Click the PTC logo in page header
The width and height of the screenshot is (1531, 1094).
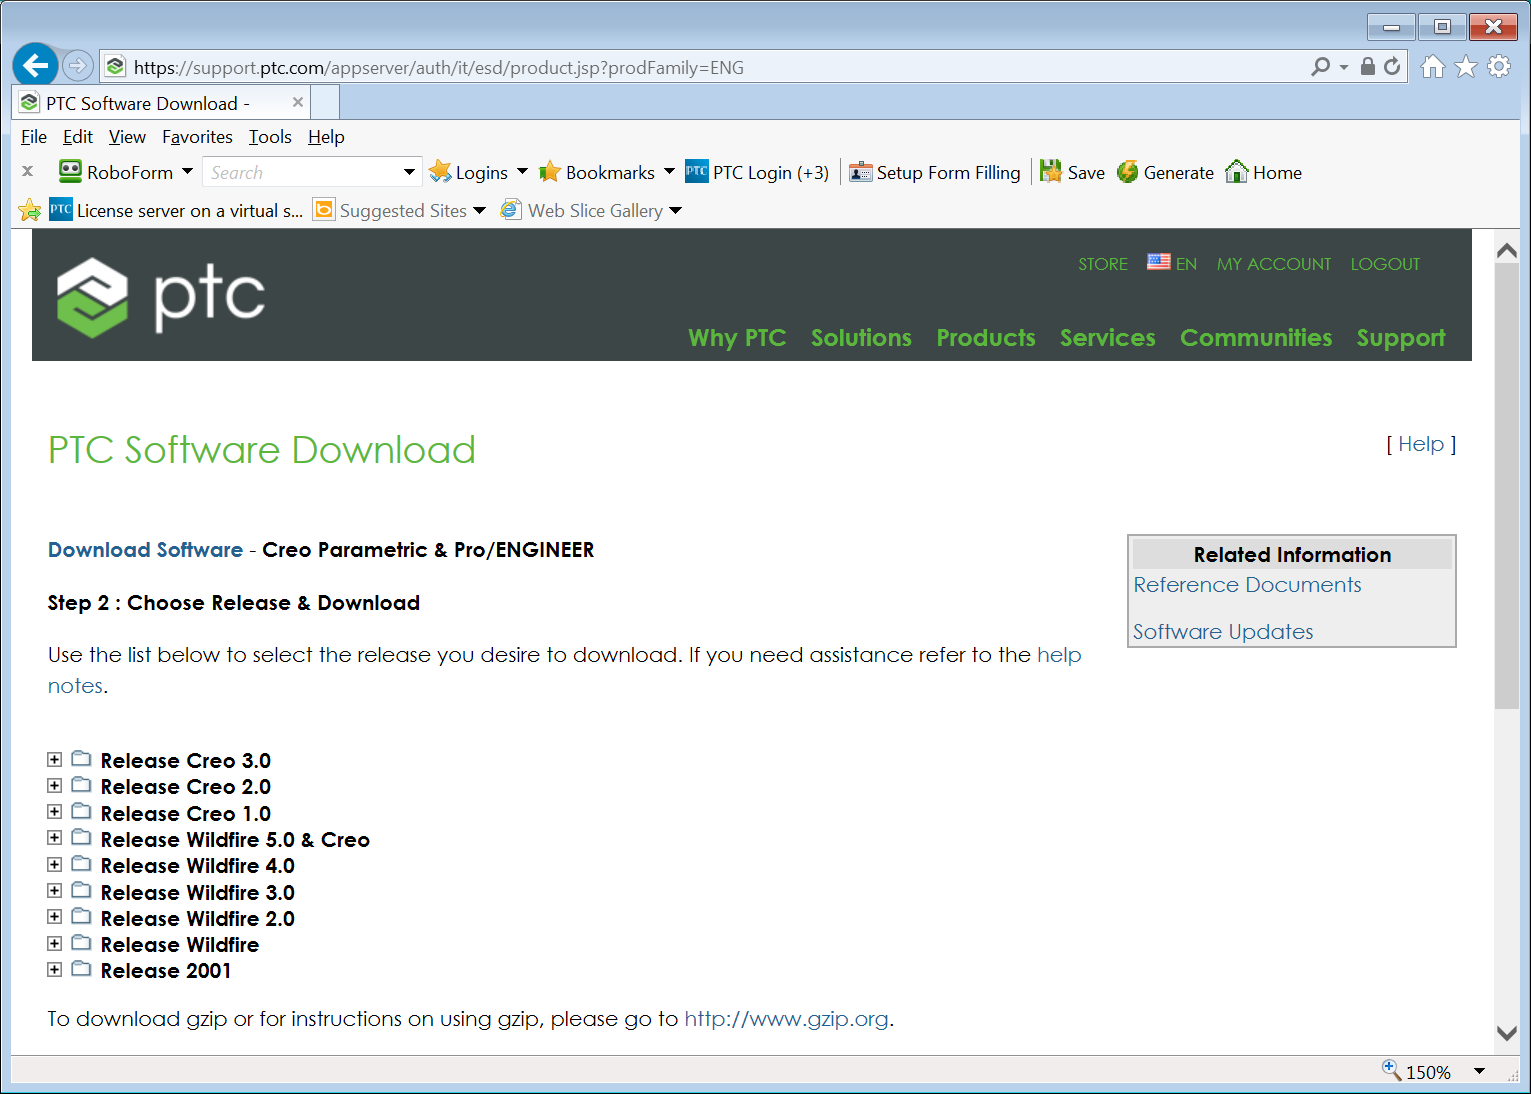click(x=160, y=297)
